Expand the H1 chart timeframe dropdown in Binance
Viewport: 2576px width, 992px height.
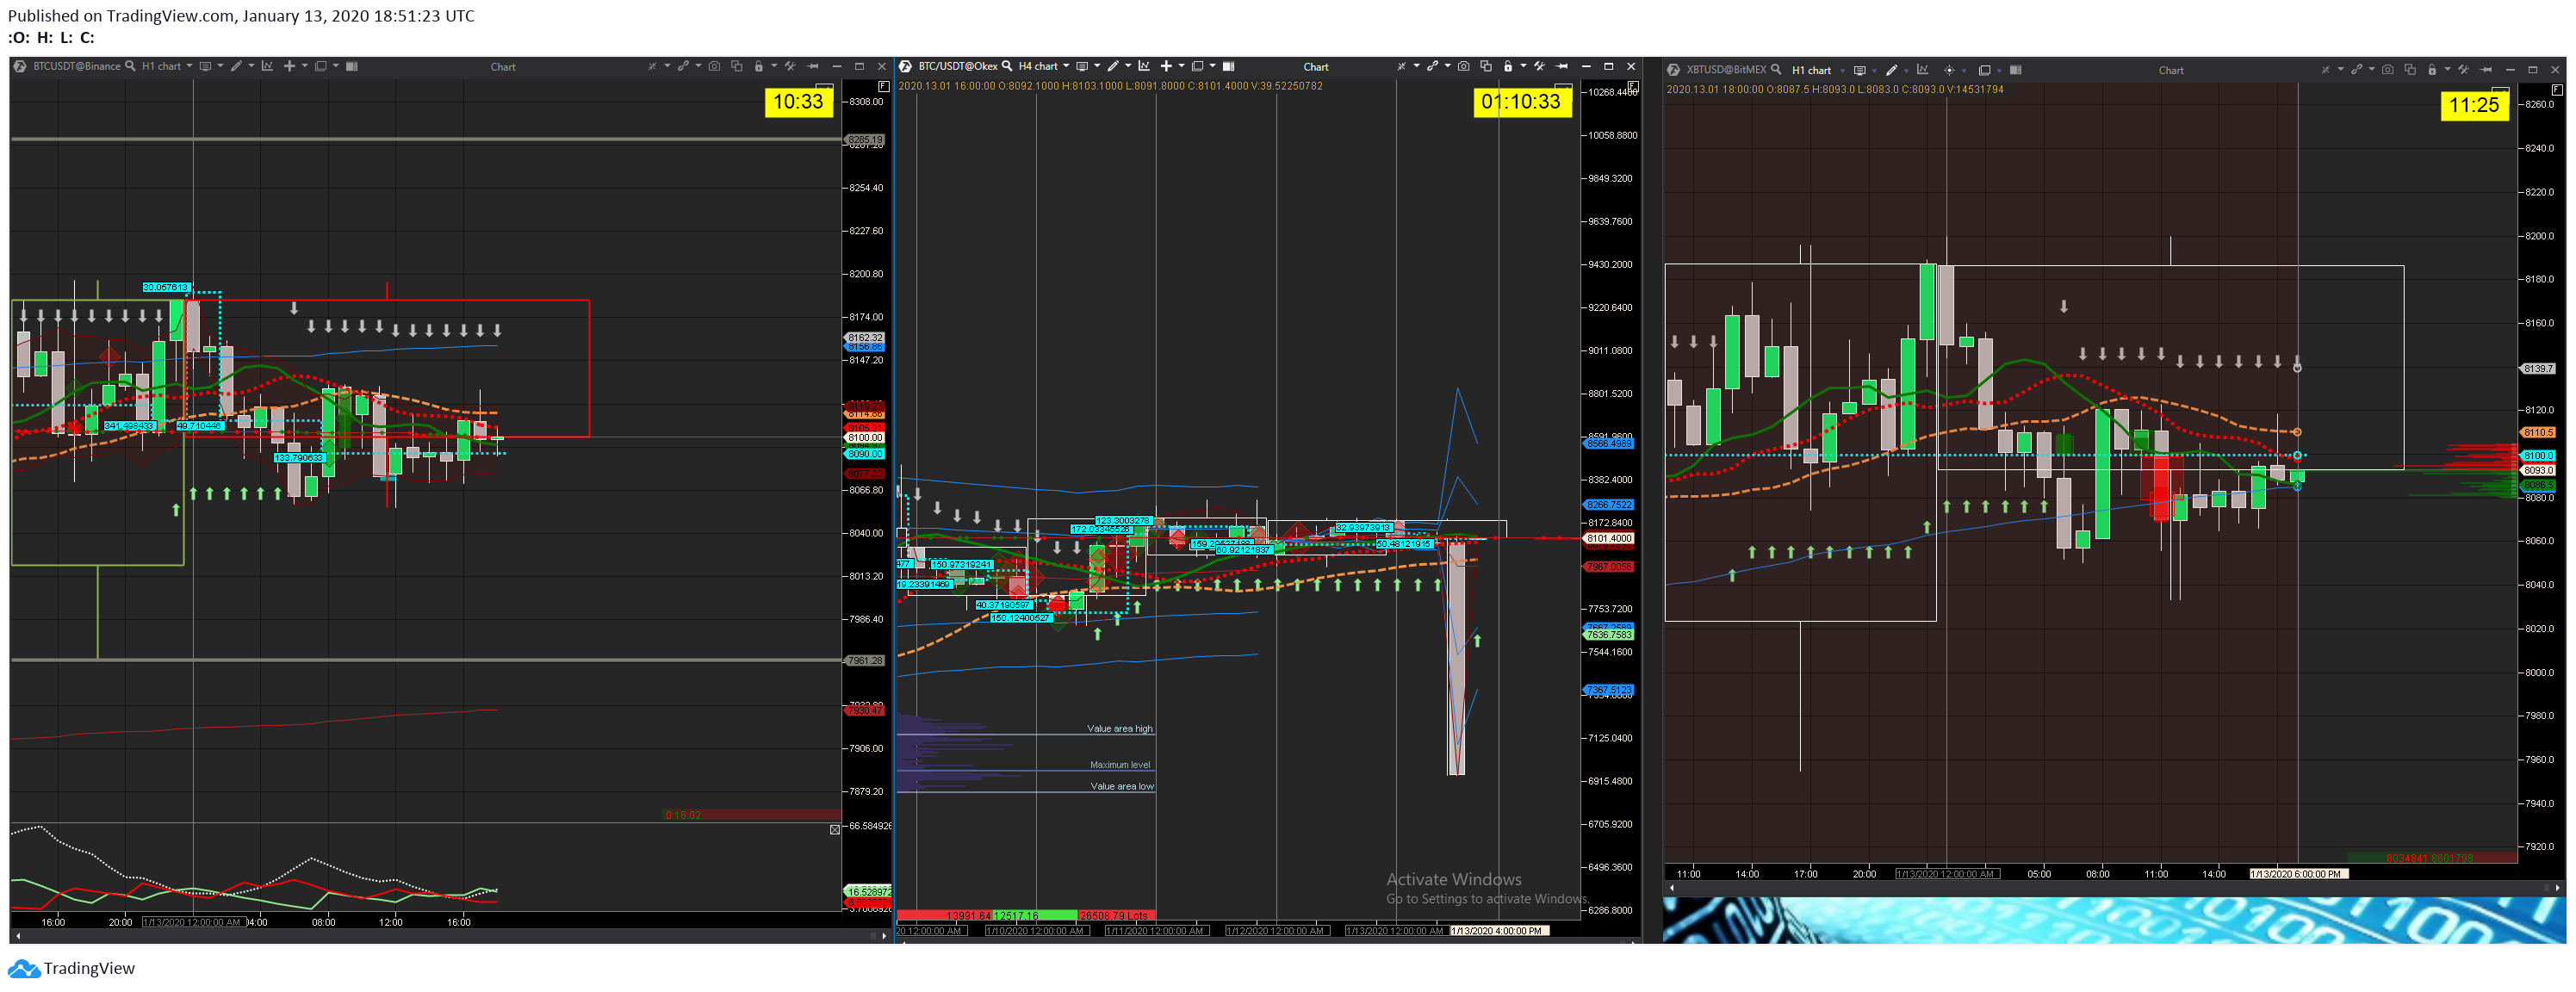[x=189, y=66]
